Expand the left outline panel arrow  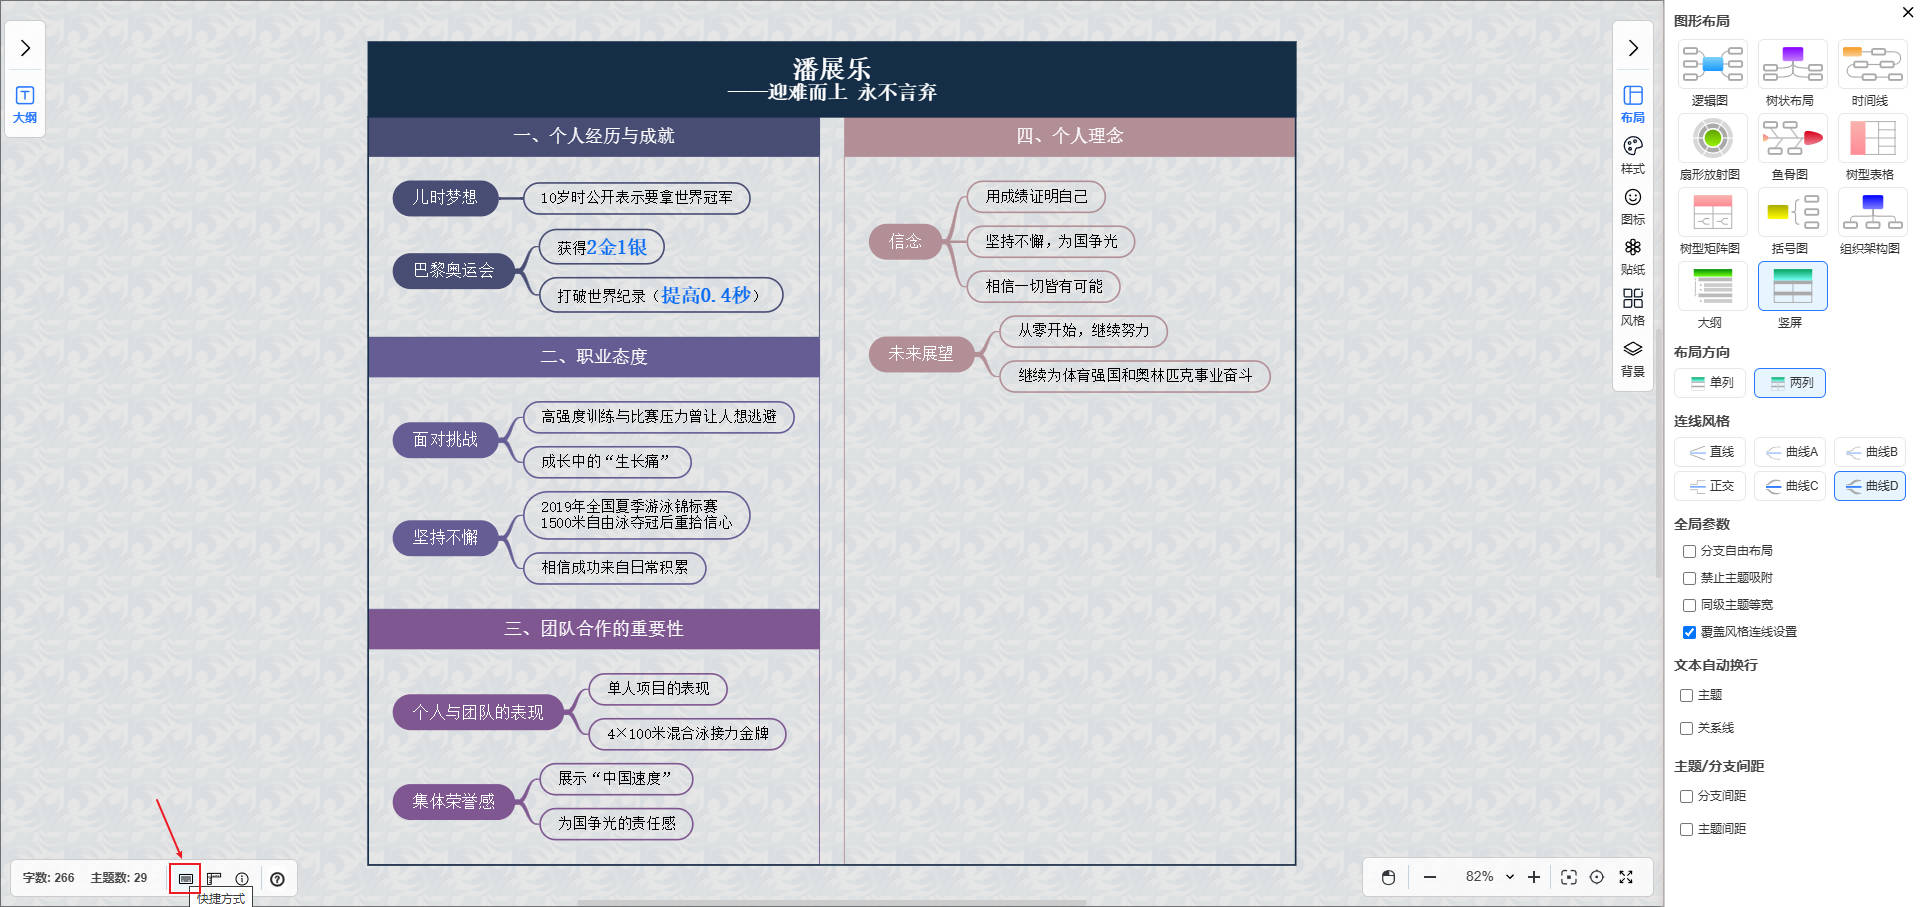(25, 48)
